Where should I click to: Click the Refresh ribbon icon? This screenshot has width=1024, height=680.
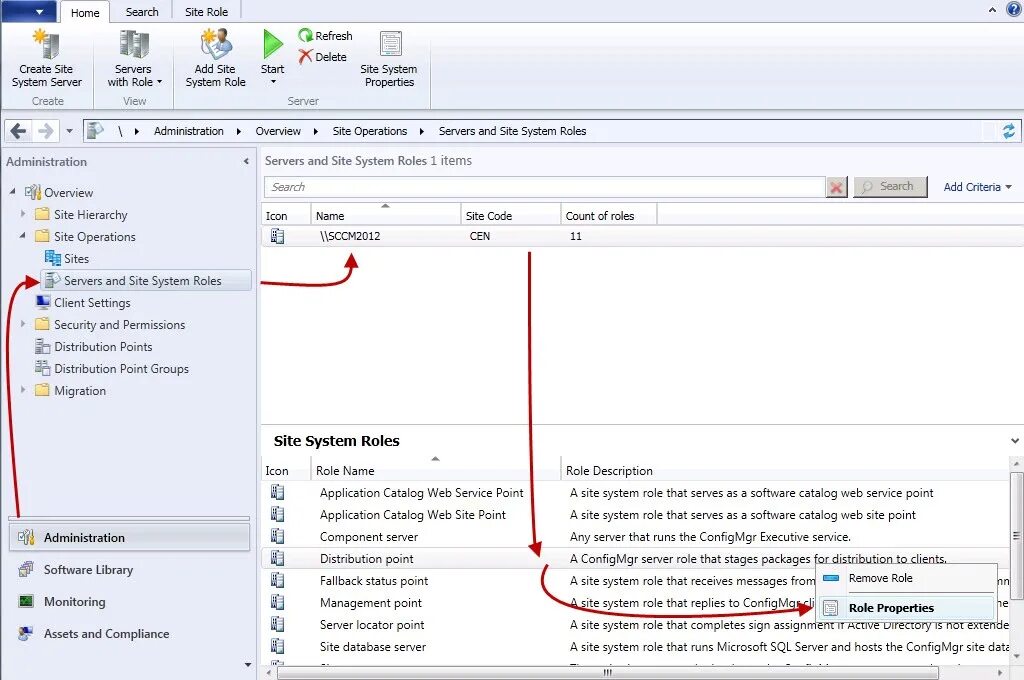[x=305, y=35]
